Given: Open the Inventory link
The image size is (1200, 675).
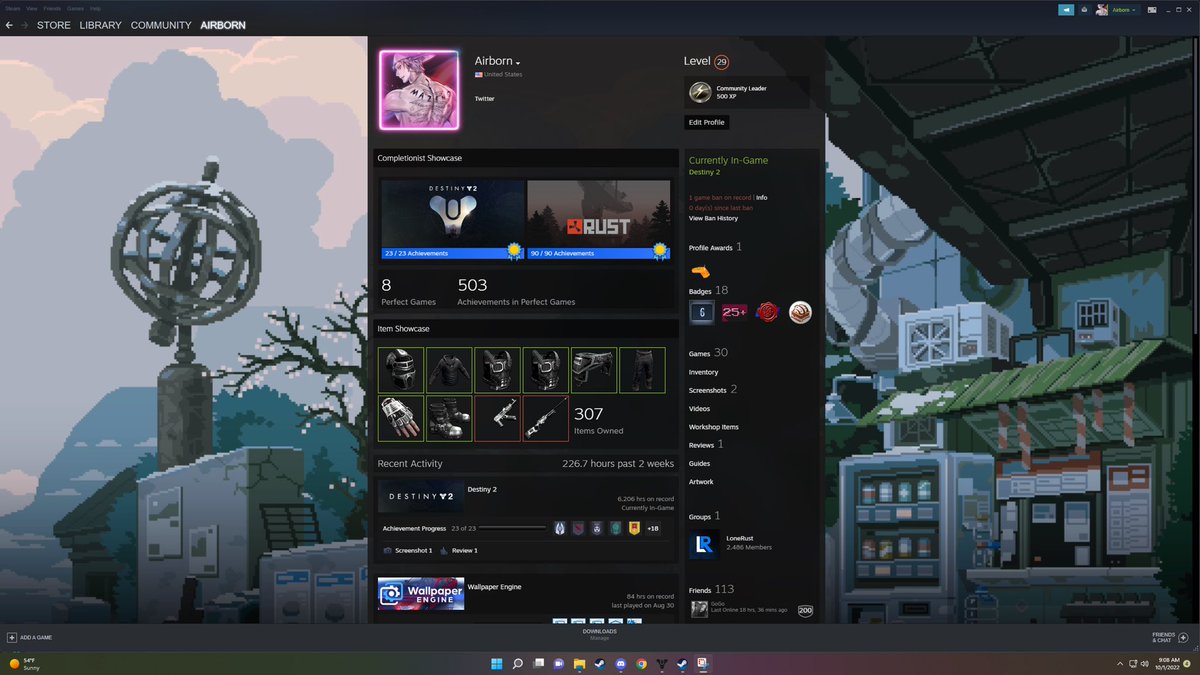Looking at the screenshot, I should click(703, 372).
